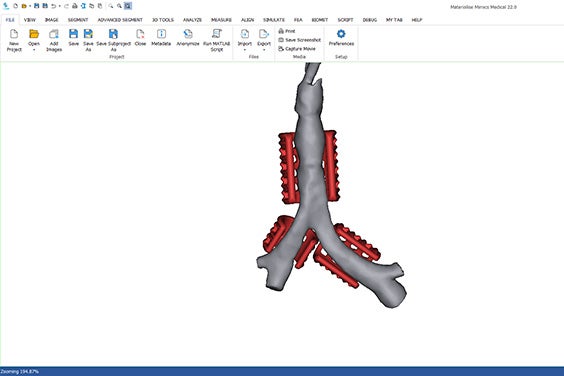
Task: Click the Export icon in Files group
Action: (264, 34)
